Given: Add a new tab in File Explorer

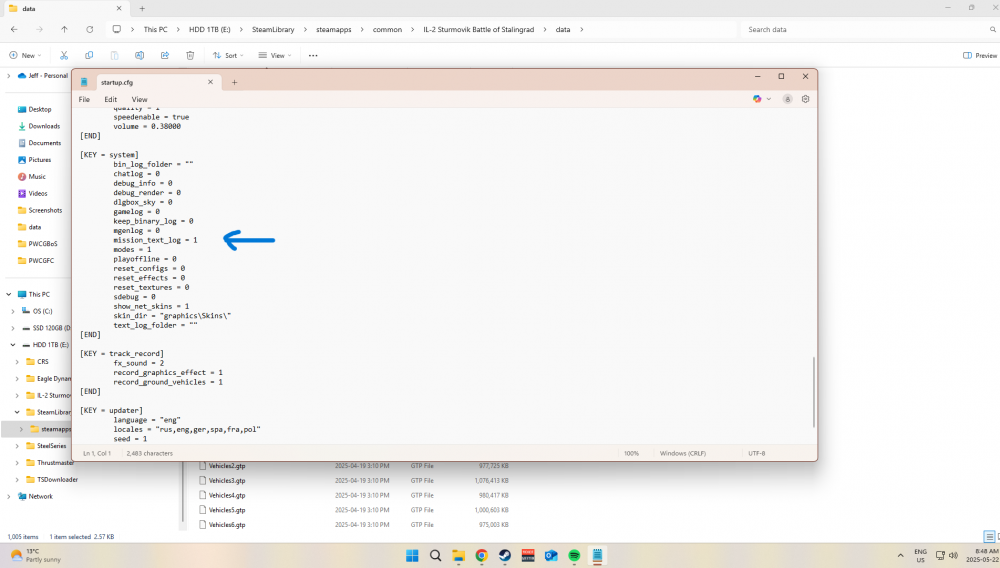Looking at the screenshot, I should pyautogui.click(x=142, y=9).
